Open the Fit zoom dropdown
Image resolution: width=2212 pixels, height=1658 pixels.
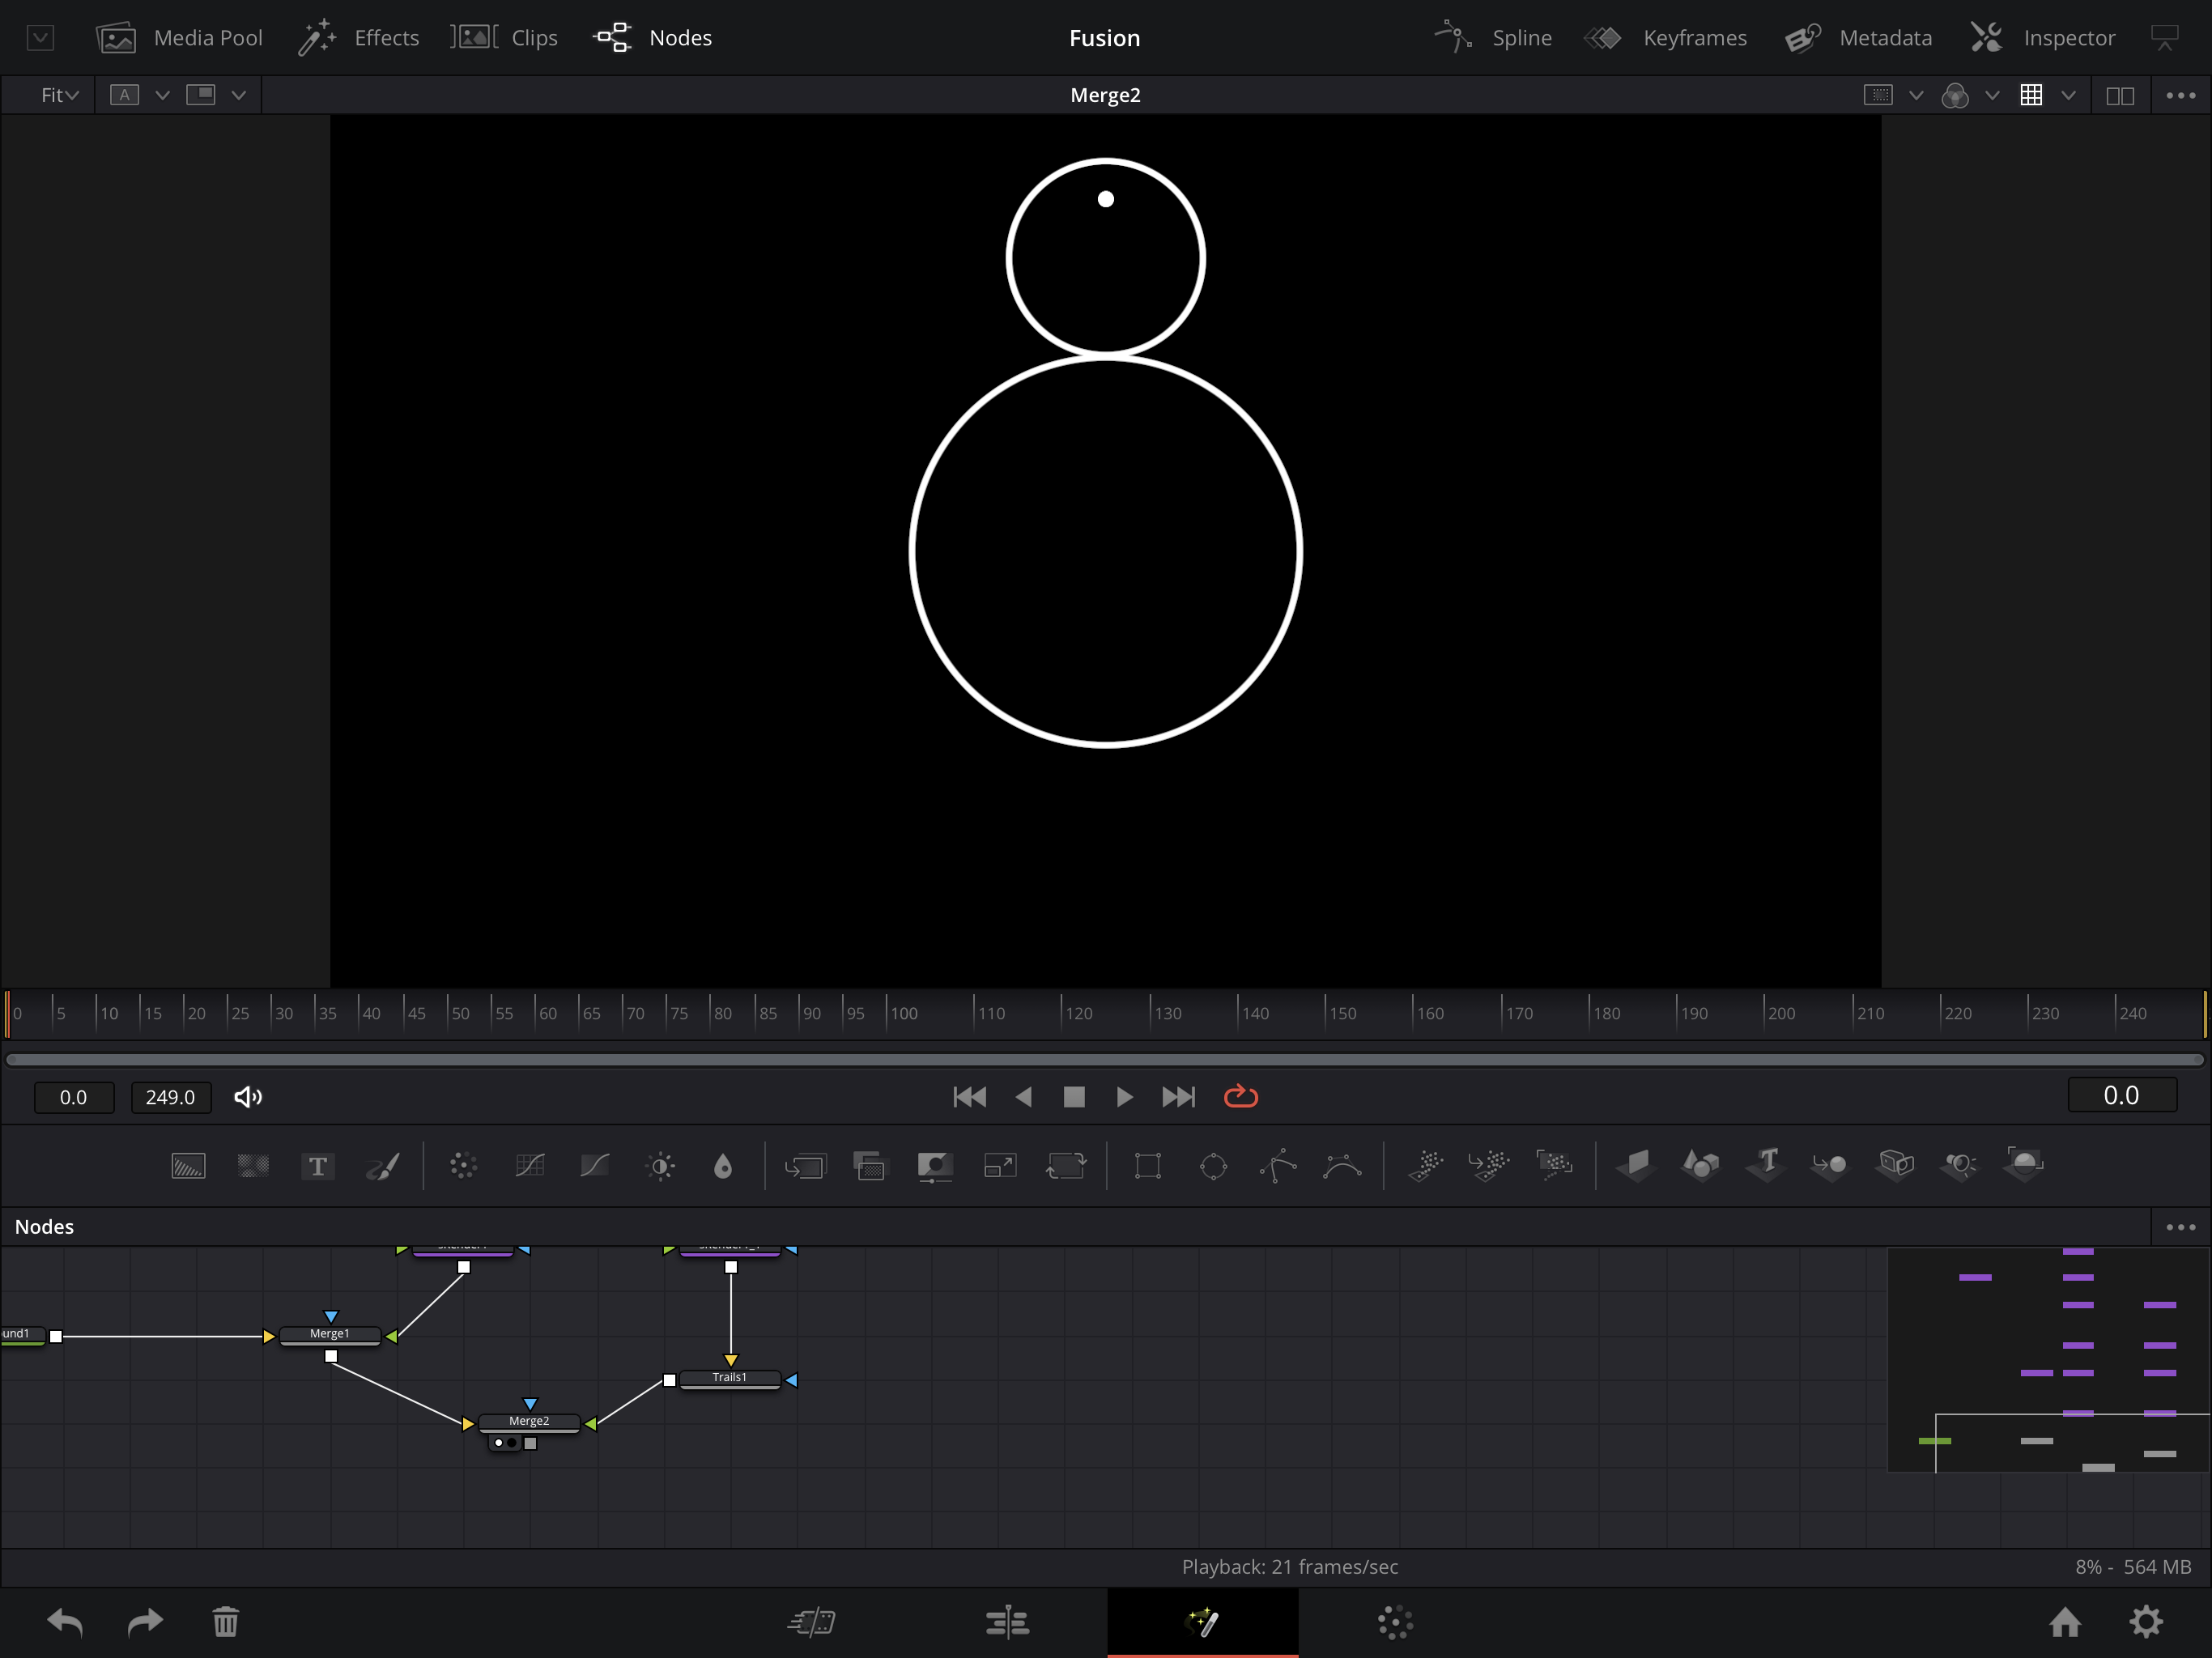pyautogui.click(x=59, y=95)
